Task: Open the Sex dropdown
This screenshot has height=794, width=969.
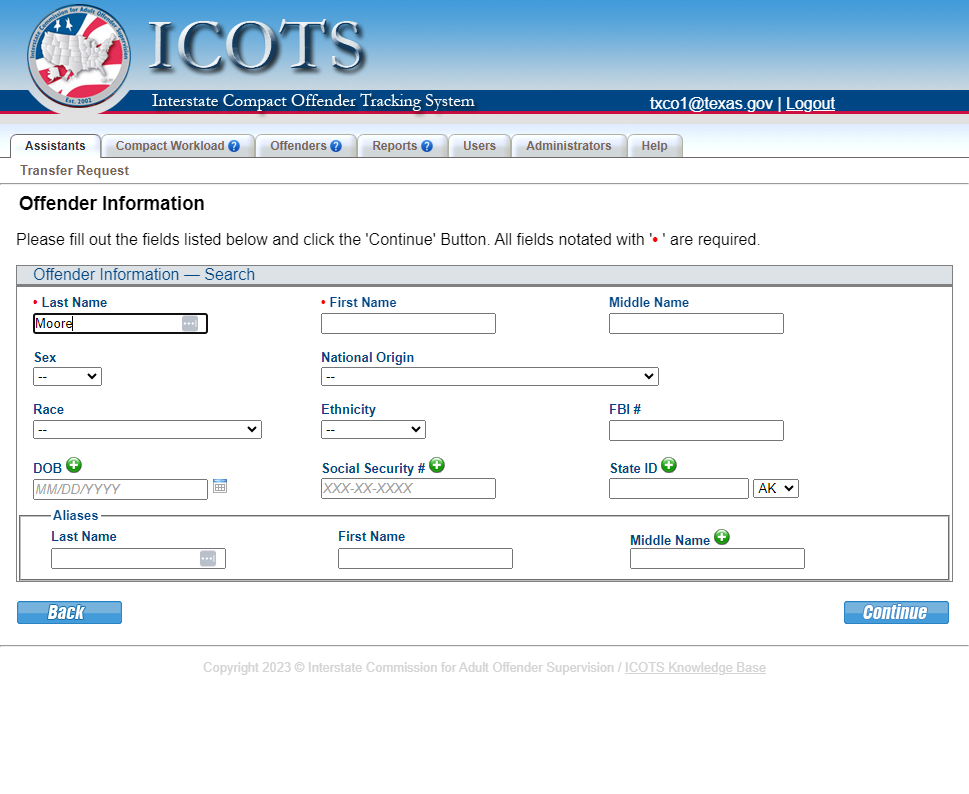Action: pyautogui.click(x=67, y=376)
